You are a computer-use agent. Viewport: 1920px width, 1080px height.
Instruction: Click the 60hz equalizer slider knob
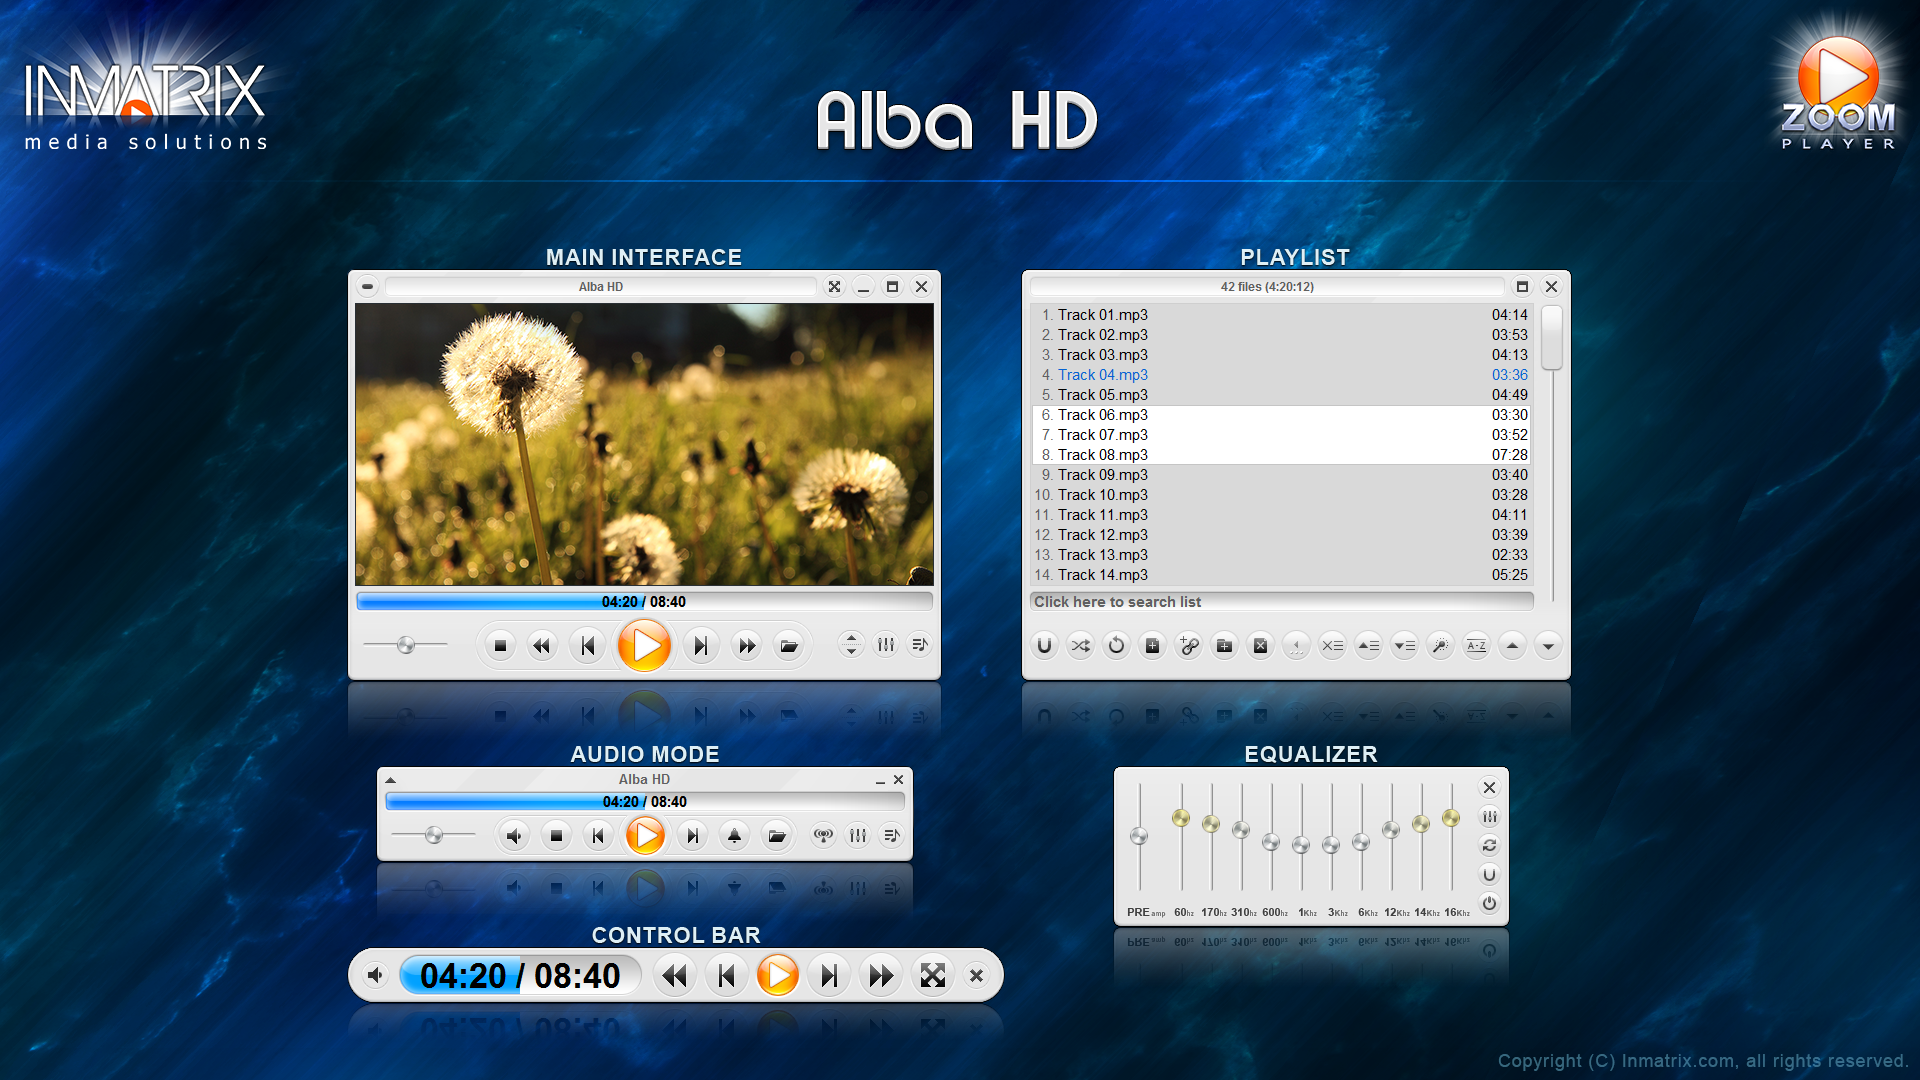(x=1181, y=818)
